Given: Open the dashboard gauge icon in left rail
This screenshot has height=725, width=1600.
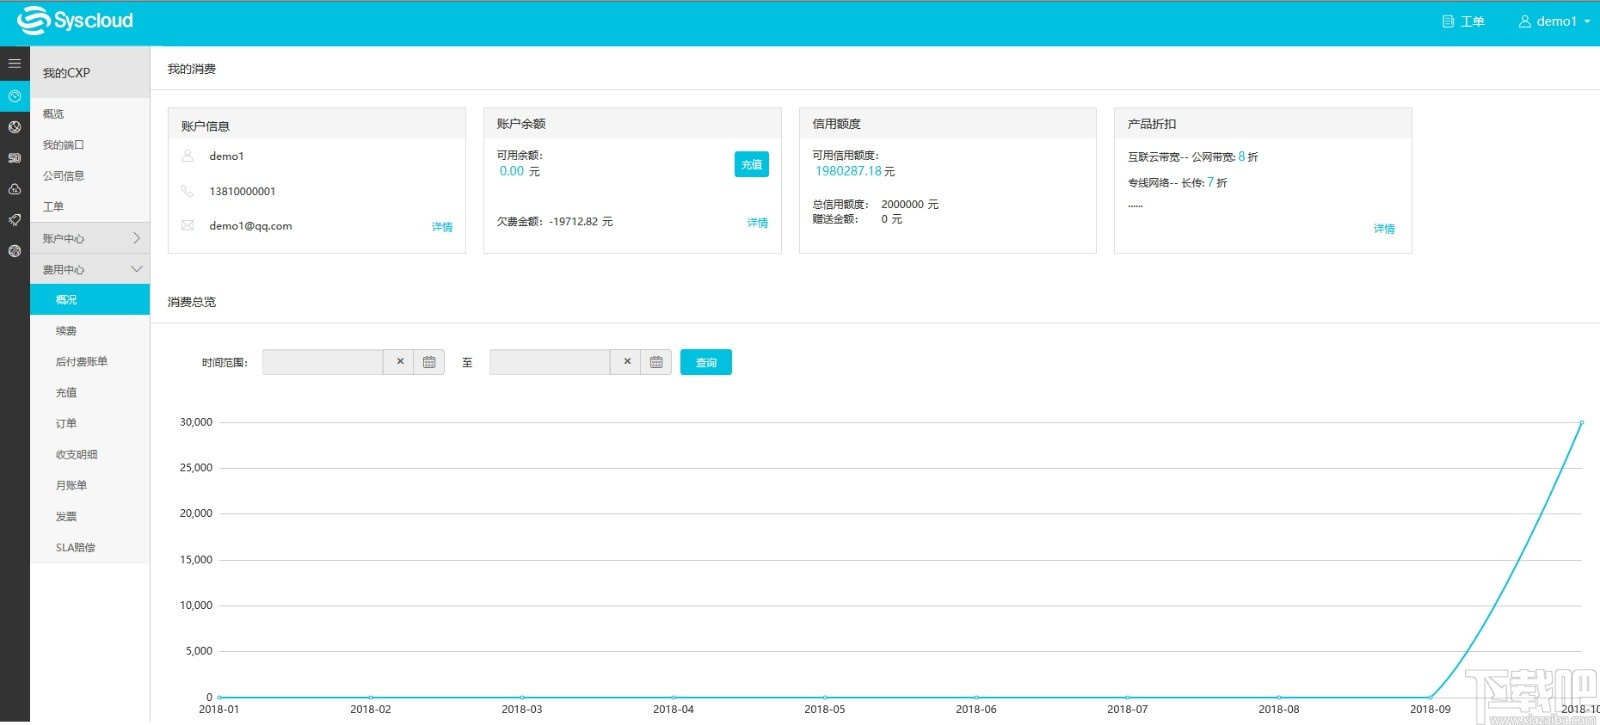Looking at the screenshot, I should pos(14,96).
